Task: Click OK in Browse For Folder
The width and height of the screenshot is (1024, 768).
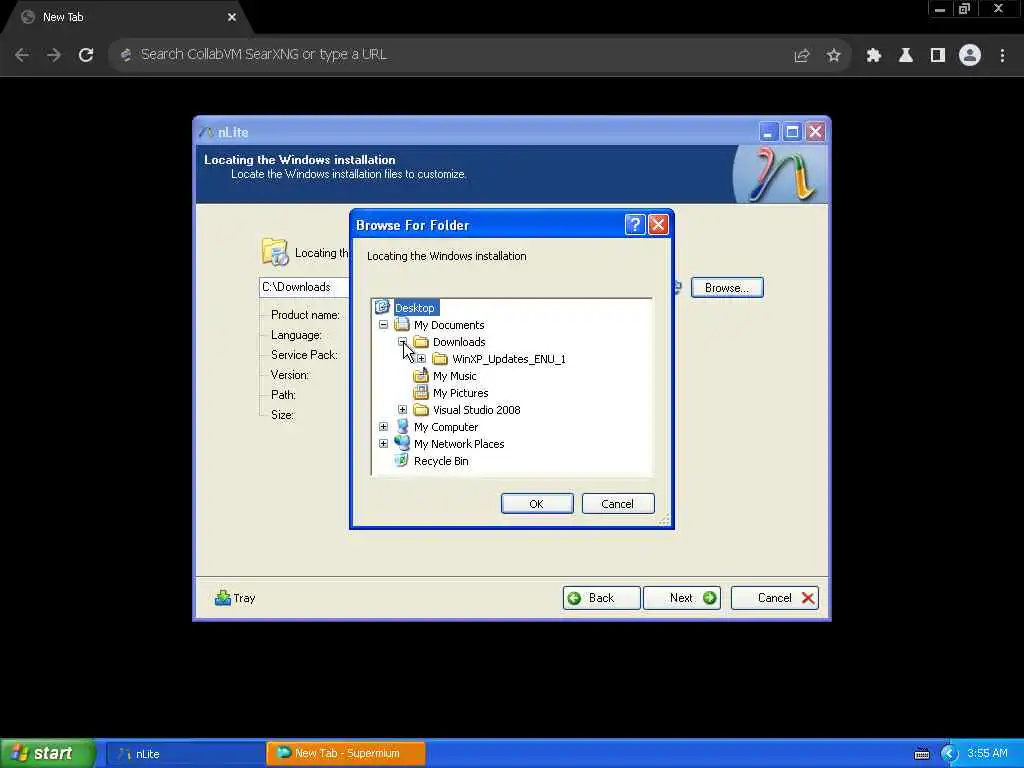Action: click(537, 504)
